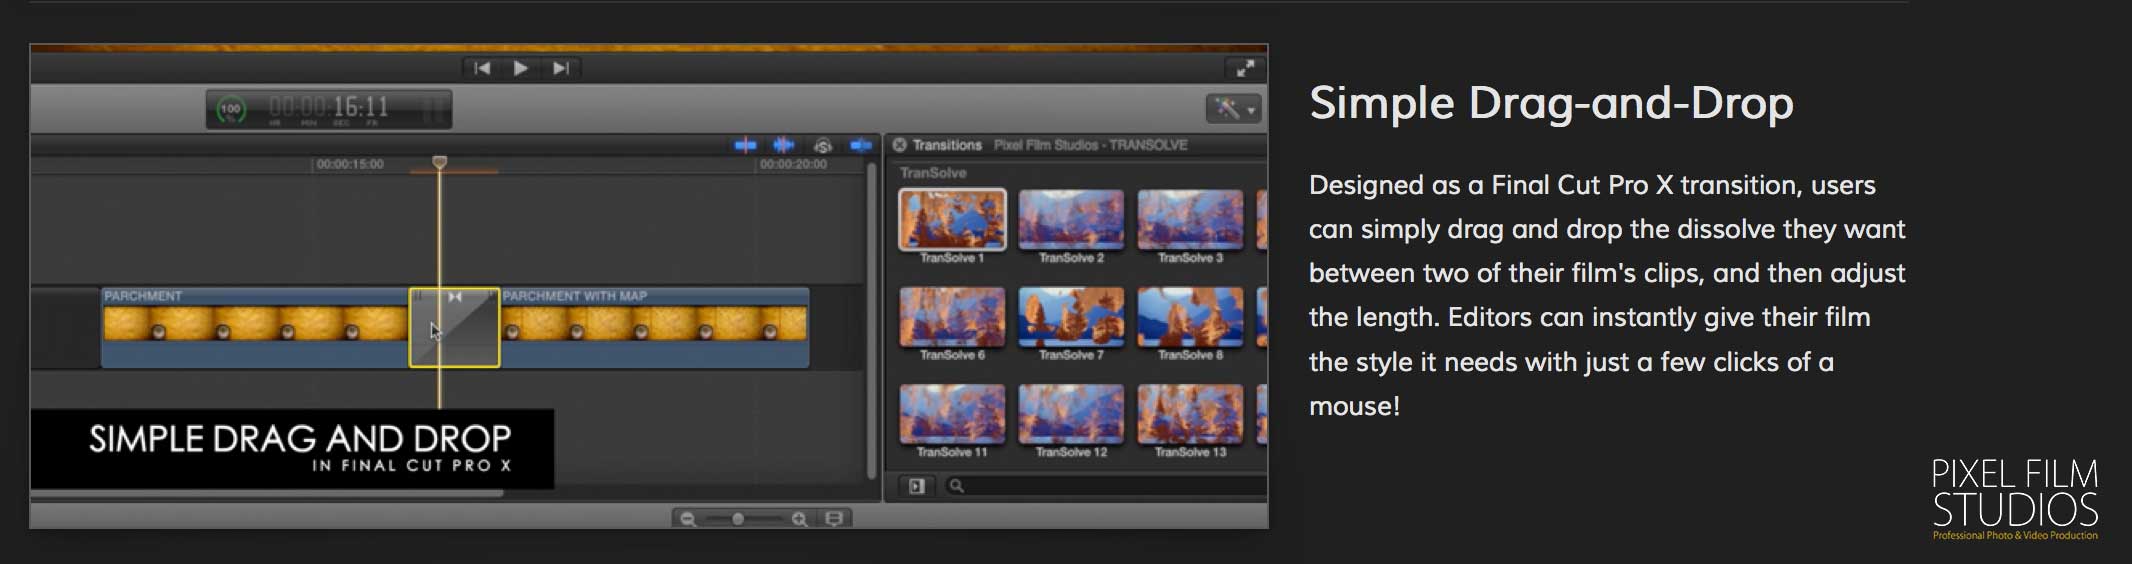Select the TranSolve 3 transition thumbnail
The image size is (2132, 564).
[1190, 219]
